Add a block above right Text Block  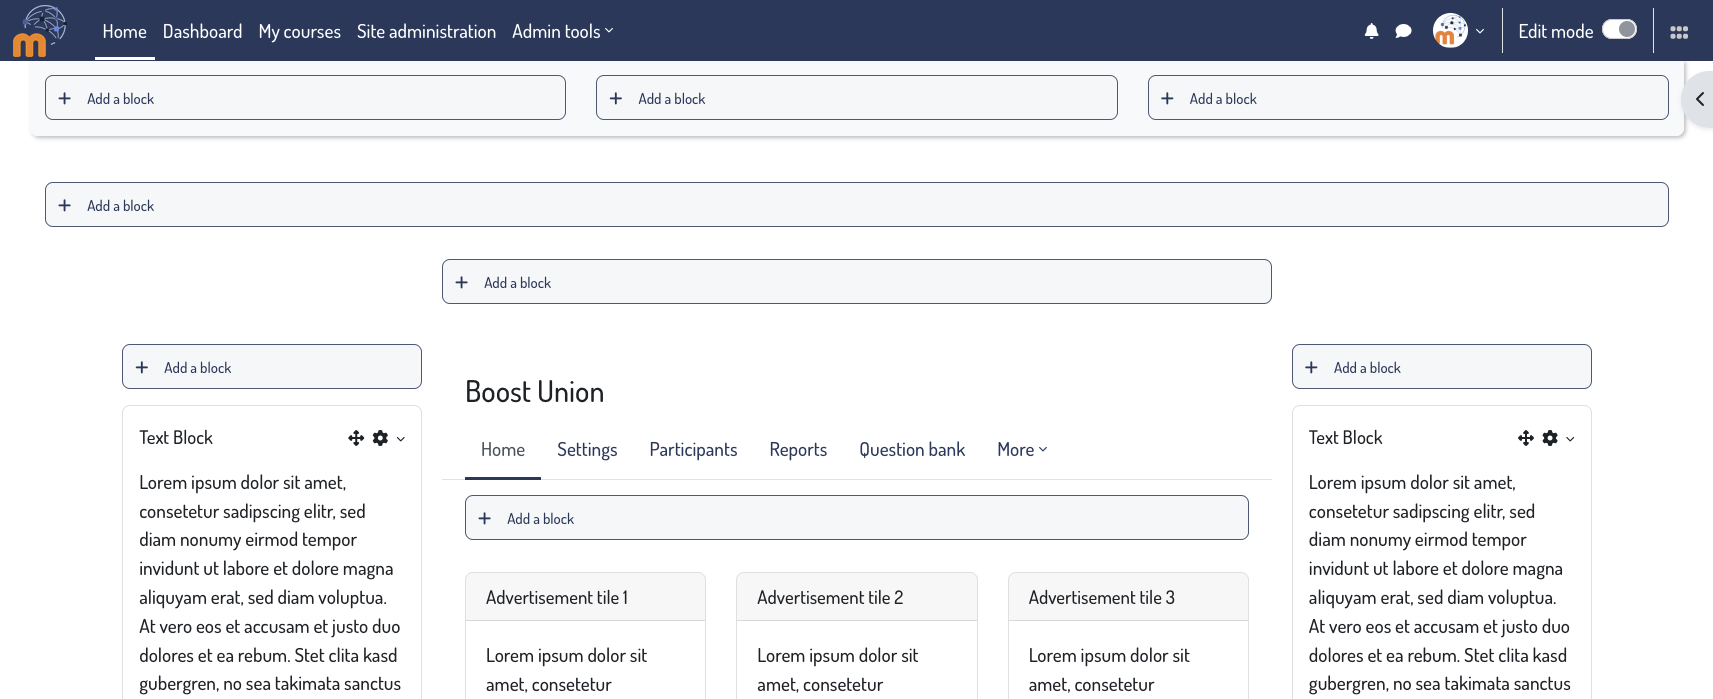1441,367
